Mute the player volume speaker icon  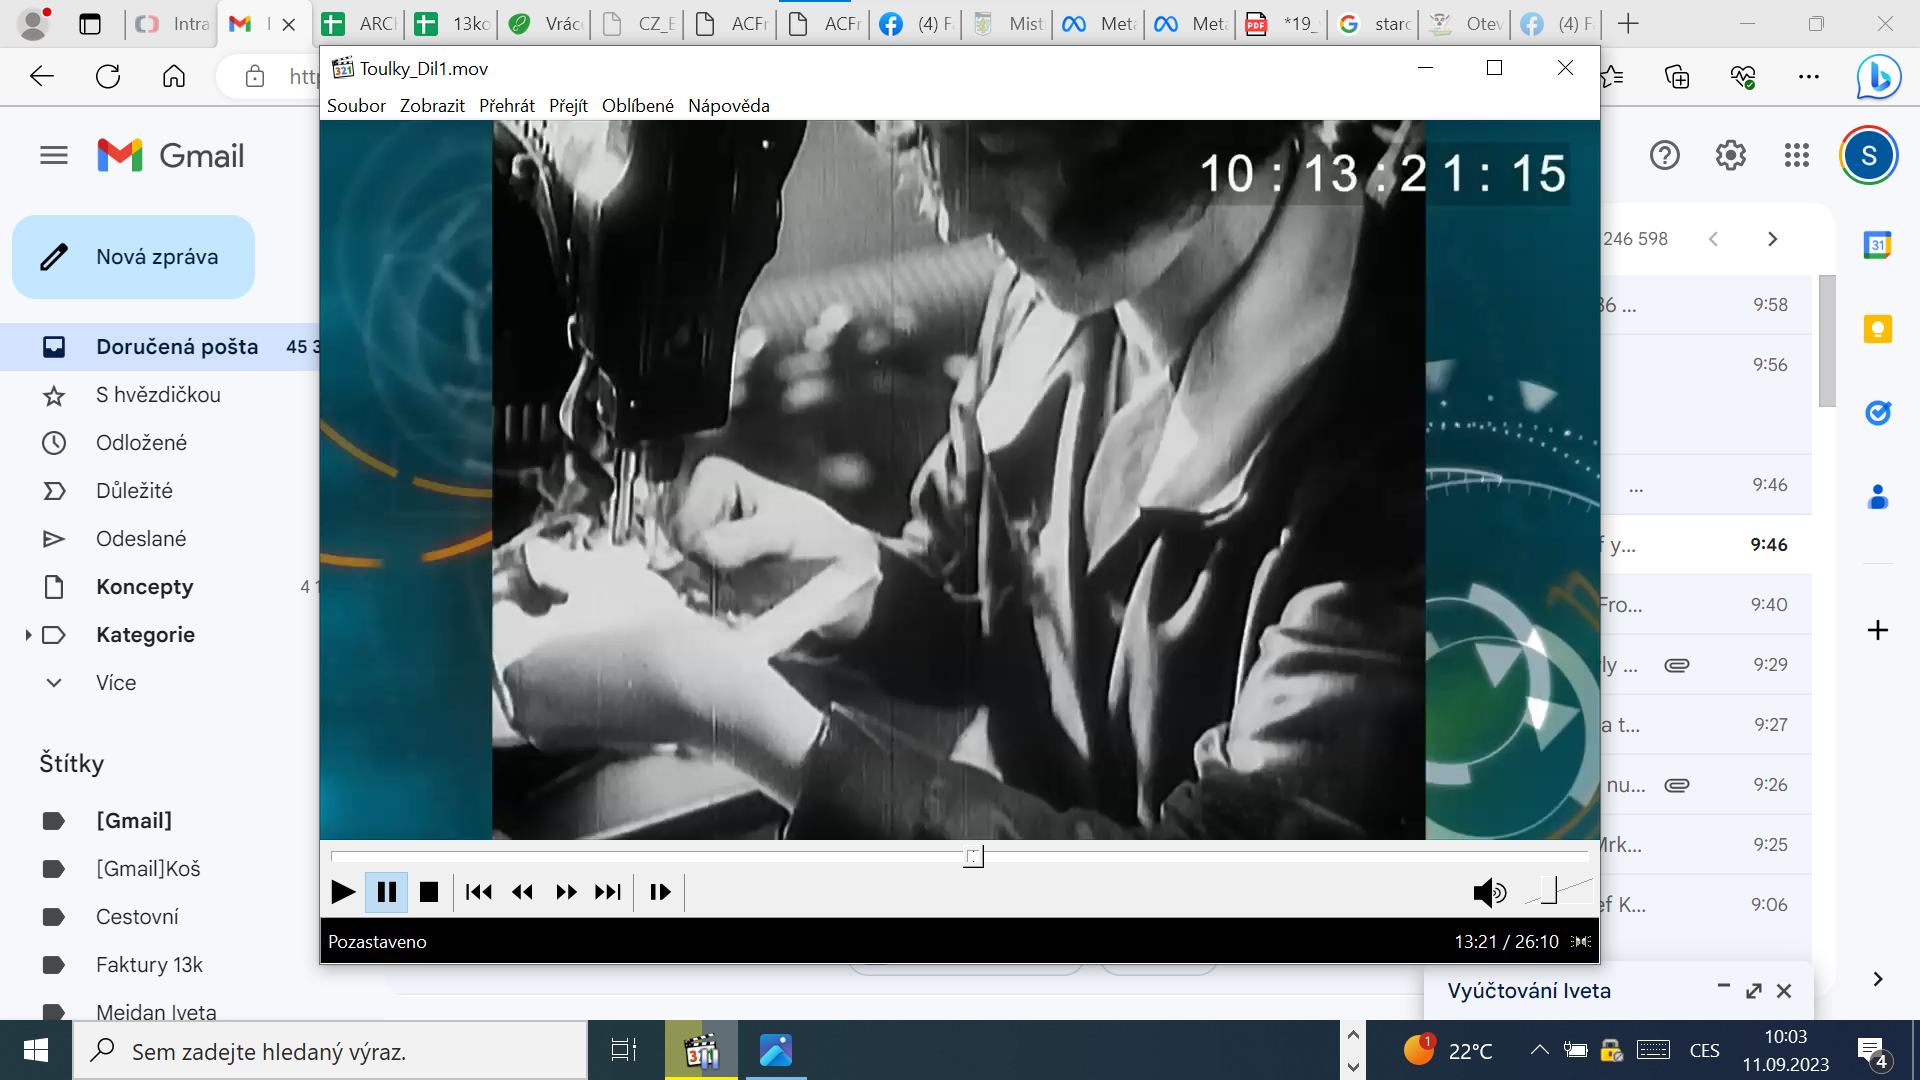1489,892
